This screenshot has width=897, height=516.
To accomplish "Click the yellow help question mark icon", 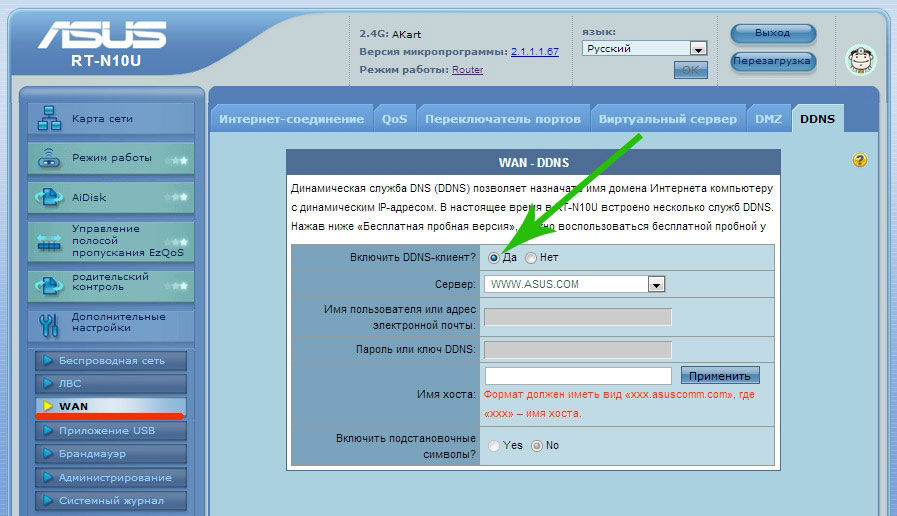I will (859, 160).
